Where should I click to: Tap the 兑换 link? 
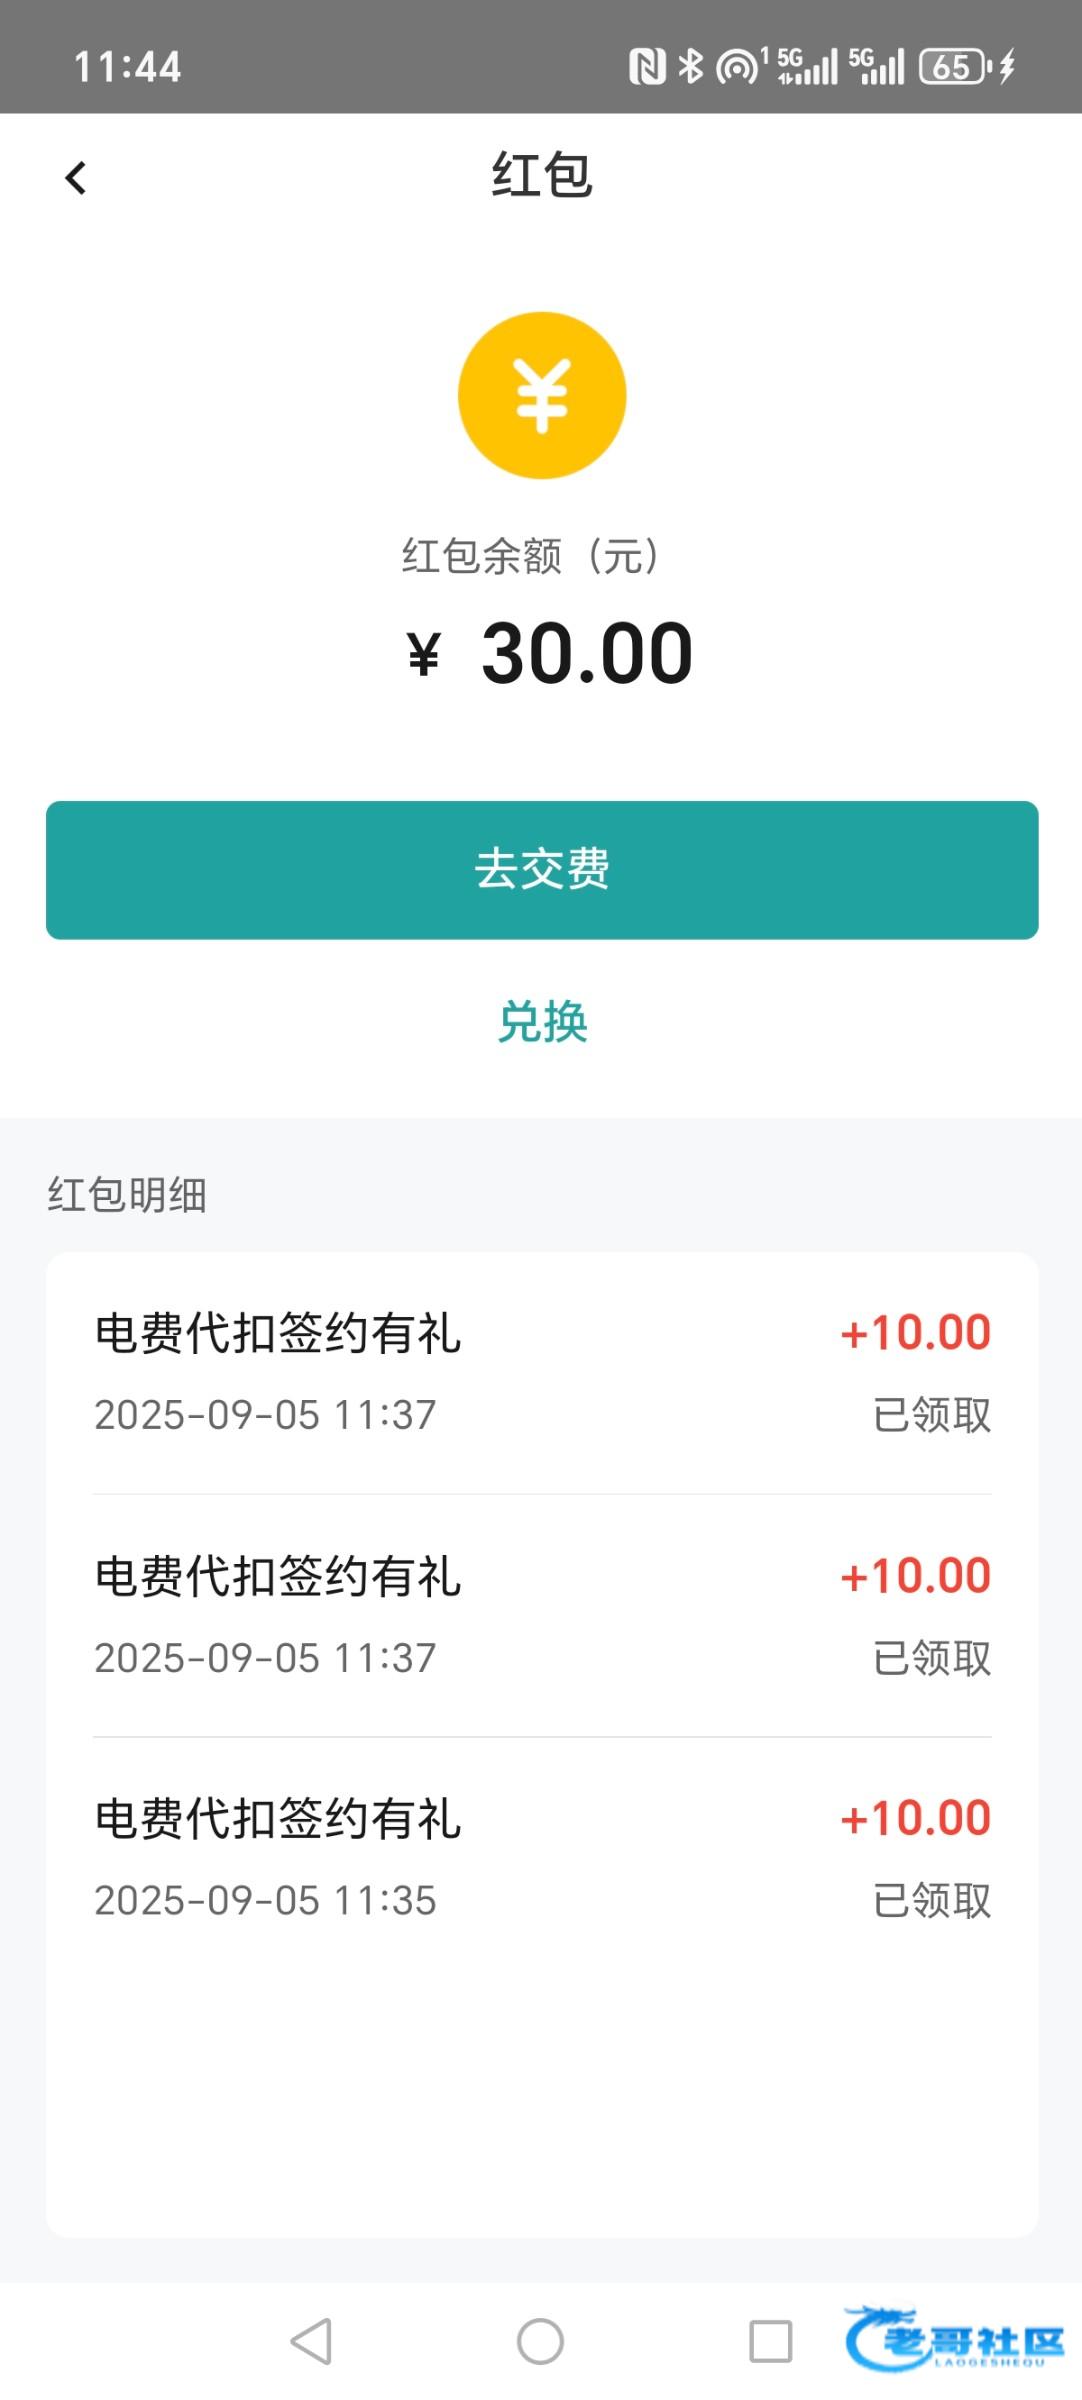click(x=542, y=1022)
